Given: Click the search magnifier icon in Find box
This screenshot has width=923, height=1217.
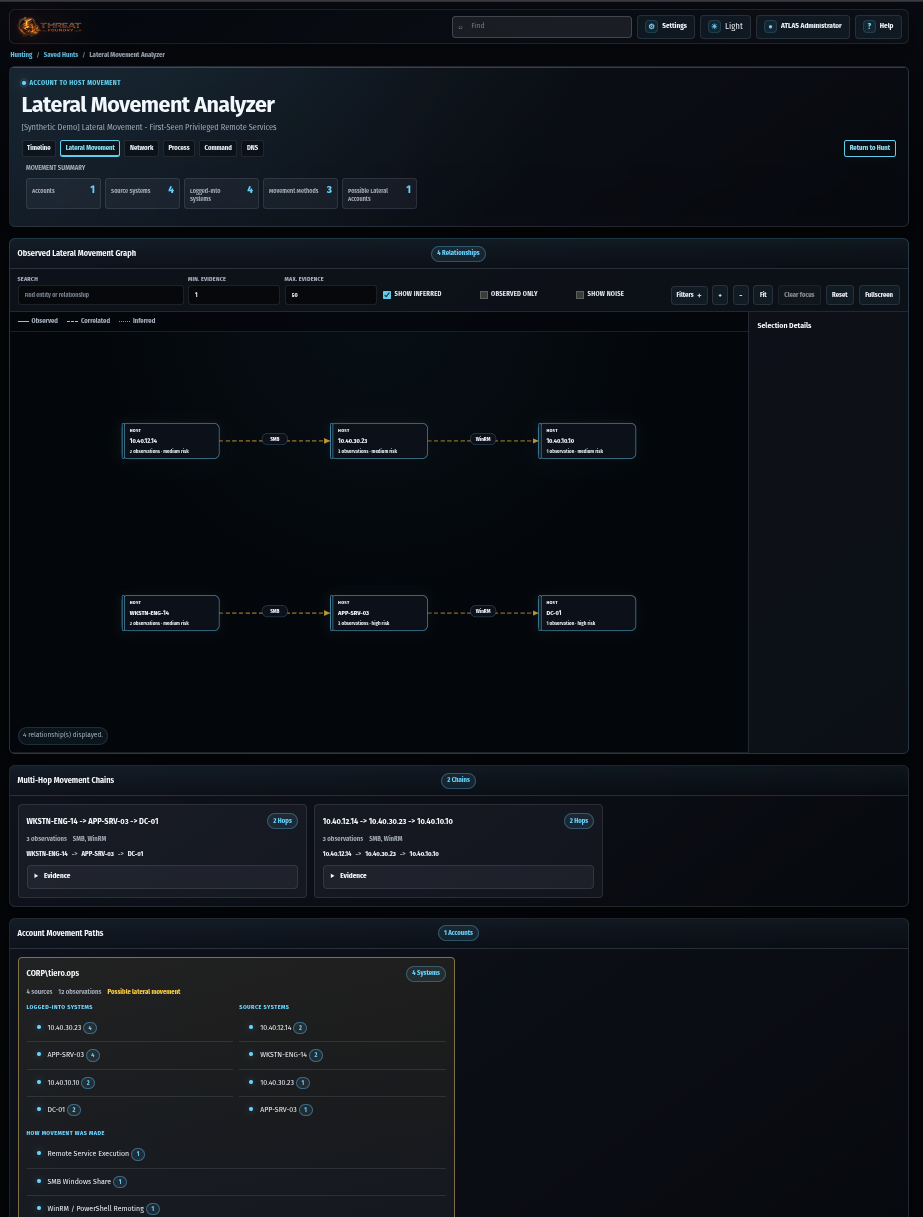Looking at the screenshot, I should click(460, 26).
